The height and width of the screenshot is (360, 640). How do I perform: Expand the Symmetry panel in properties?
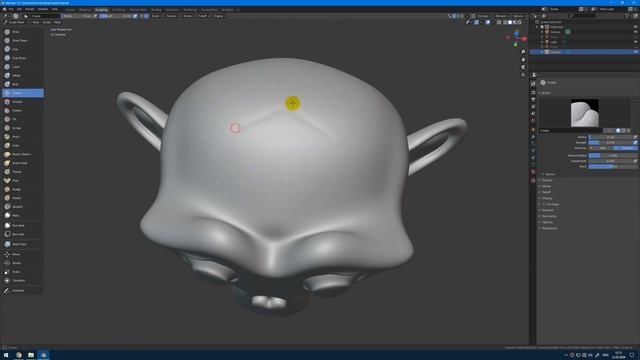549,216
